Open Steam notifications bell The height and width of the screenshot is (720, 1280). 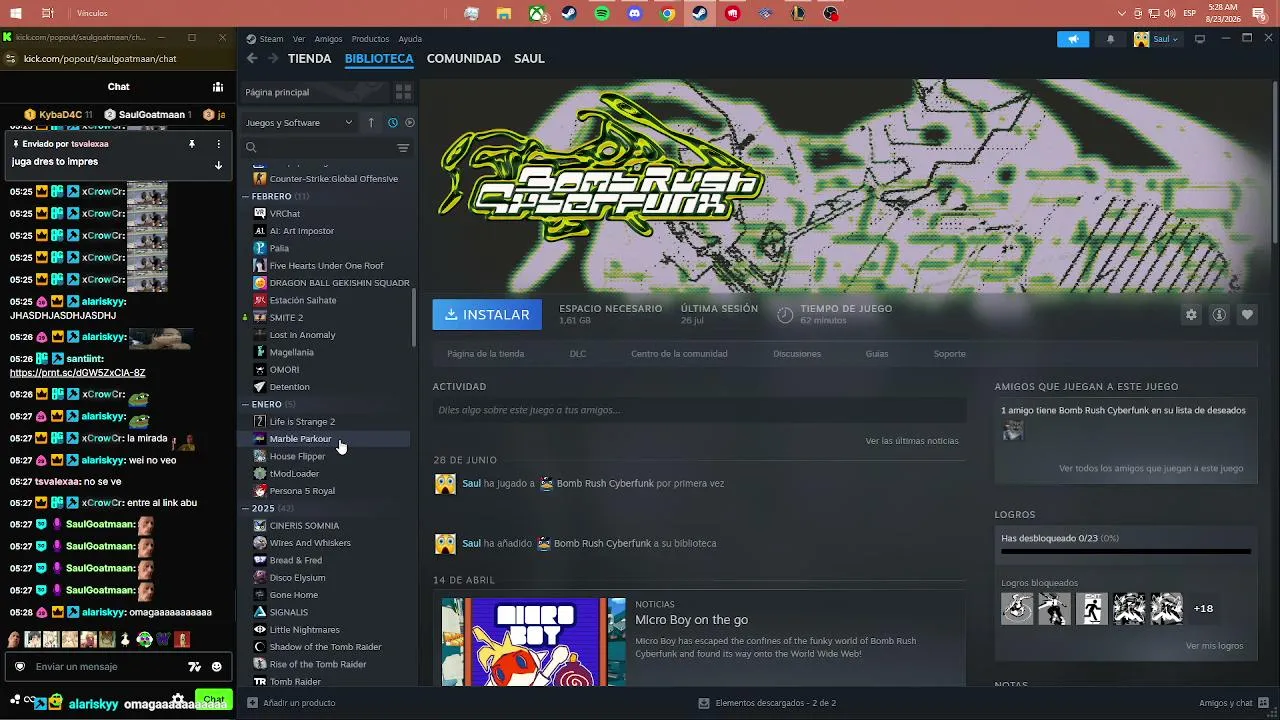click(1110, 39)
